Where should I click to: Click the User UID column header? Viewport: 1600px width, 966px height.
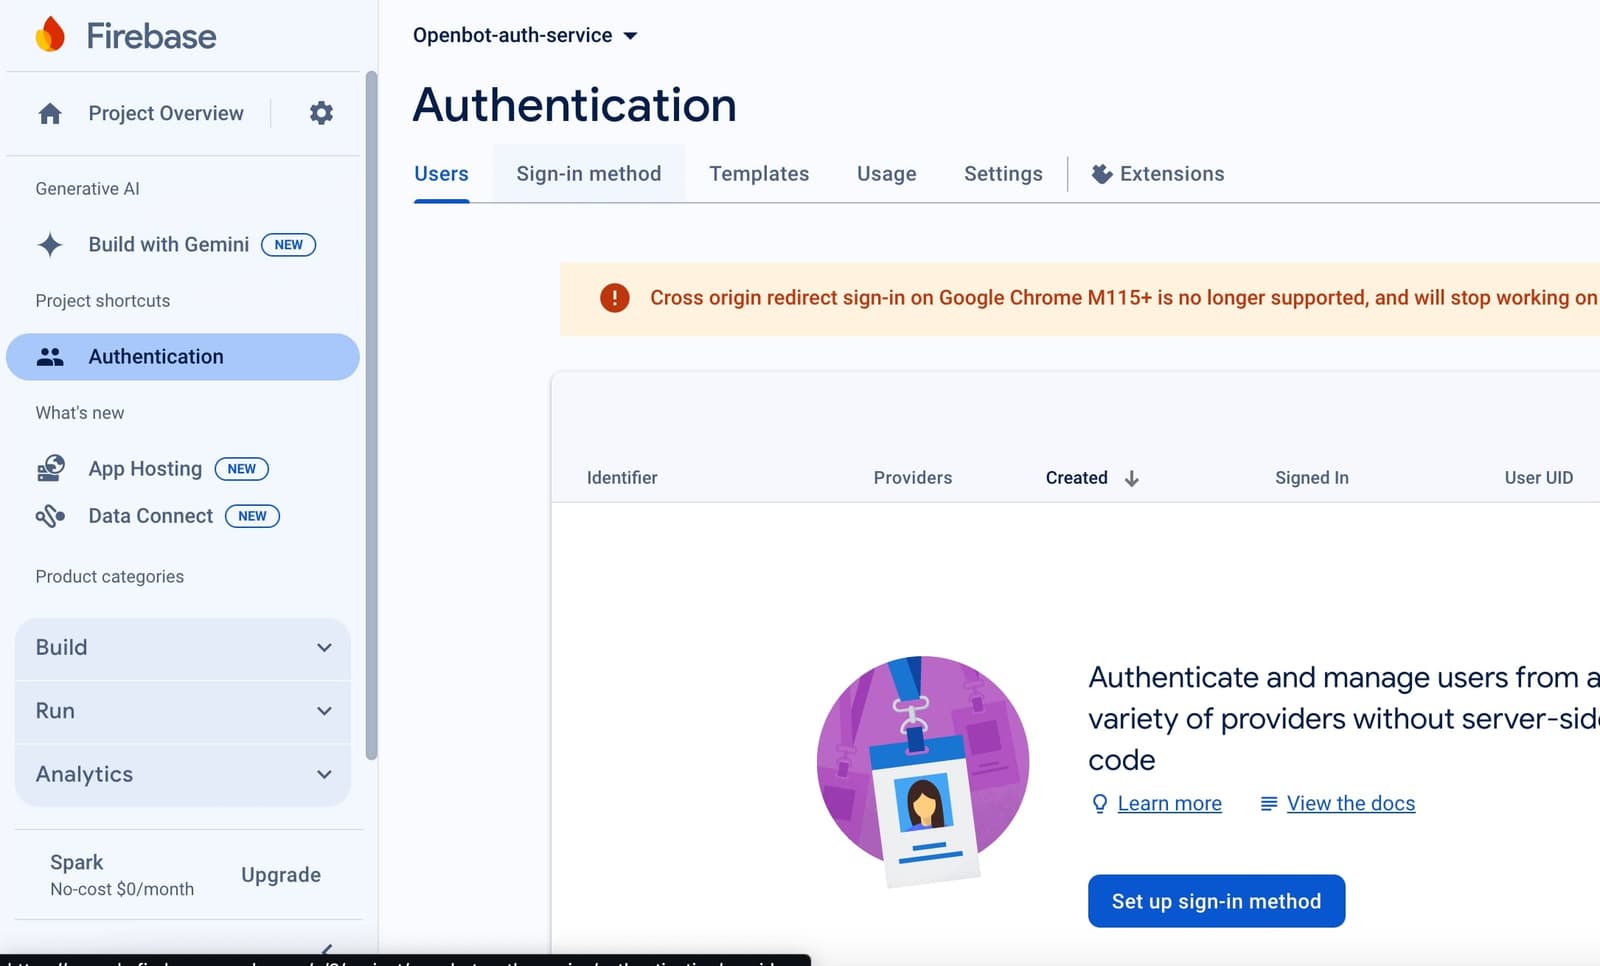1539,478
